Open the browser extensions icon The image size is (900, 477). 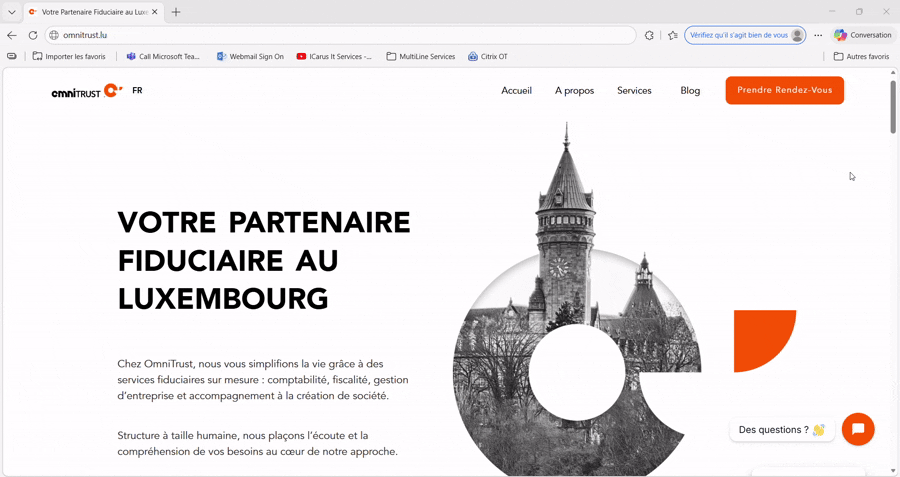click(x=649, y=35)
